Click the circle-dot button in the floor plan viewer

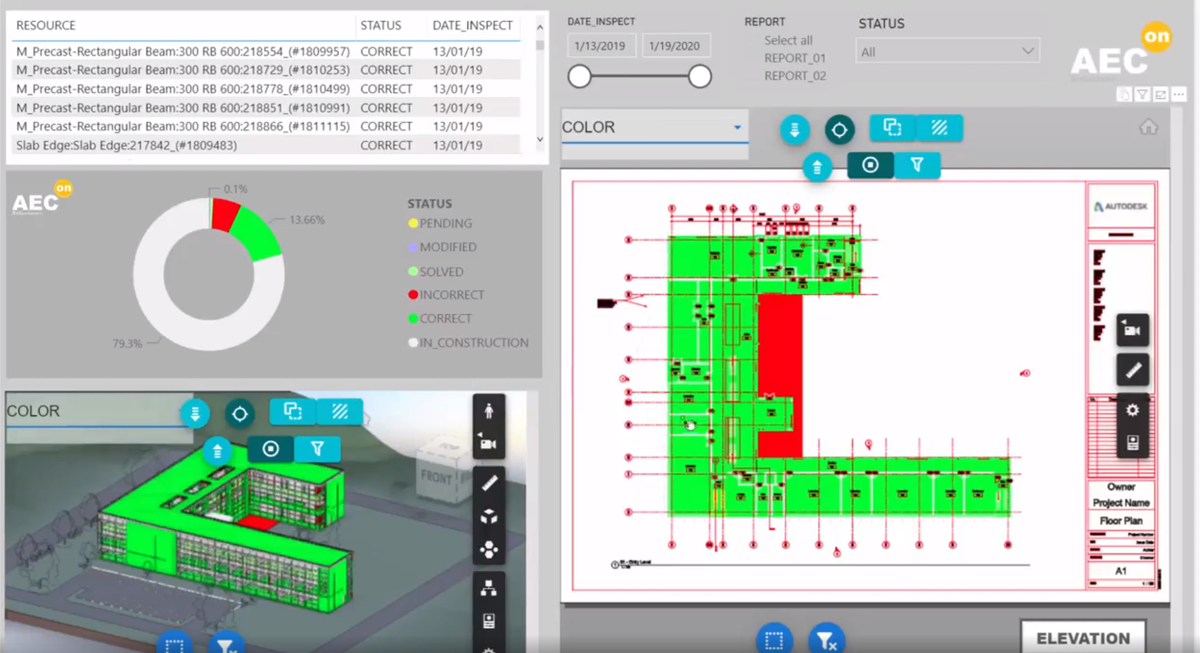pyautogui.click(x=870, y=165)
